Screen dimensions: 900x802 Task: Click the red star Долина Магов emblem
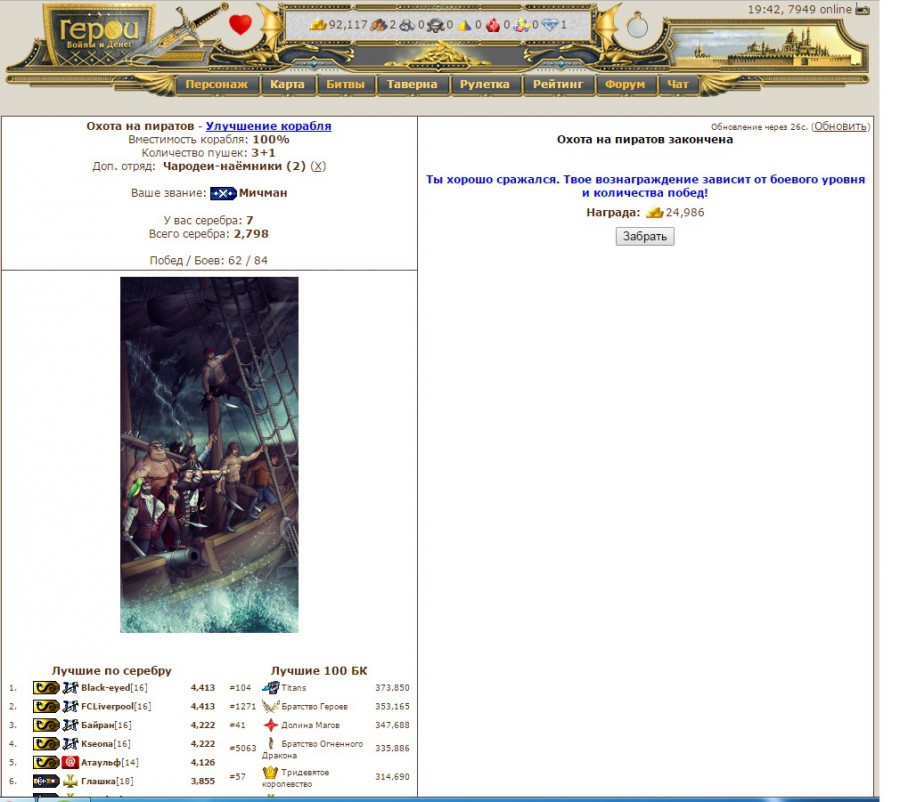(270, 725)
